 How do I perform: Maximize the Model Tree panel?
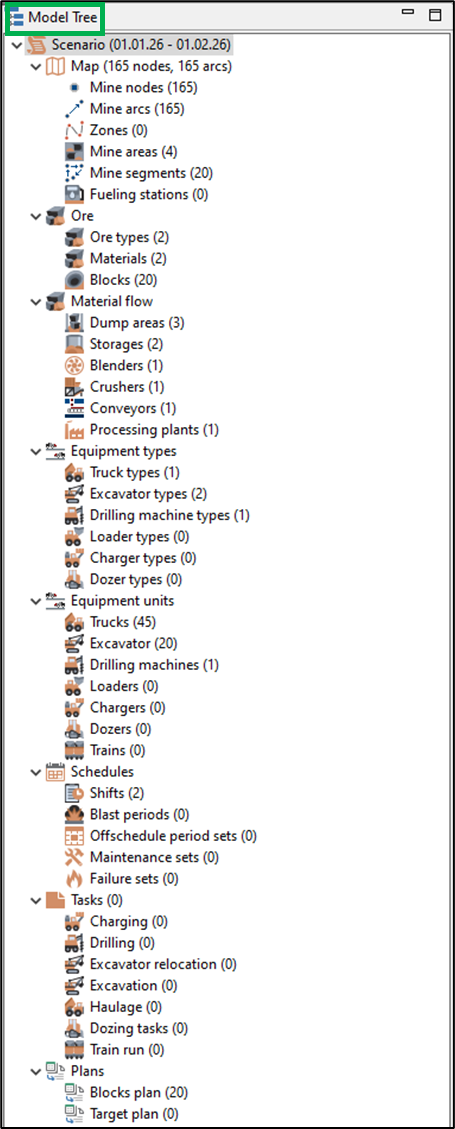[x=435, y=15]
